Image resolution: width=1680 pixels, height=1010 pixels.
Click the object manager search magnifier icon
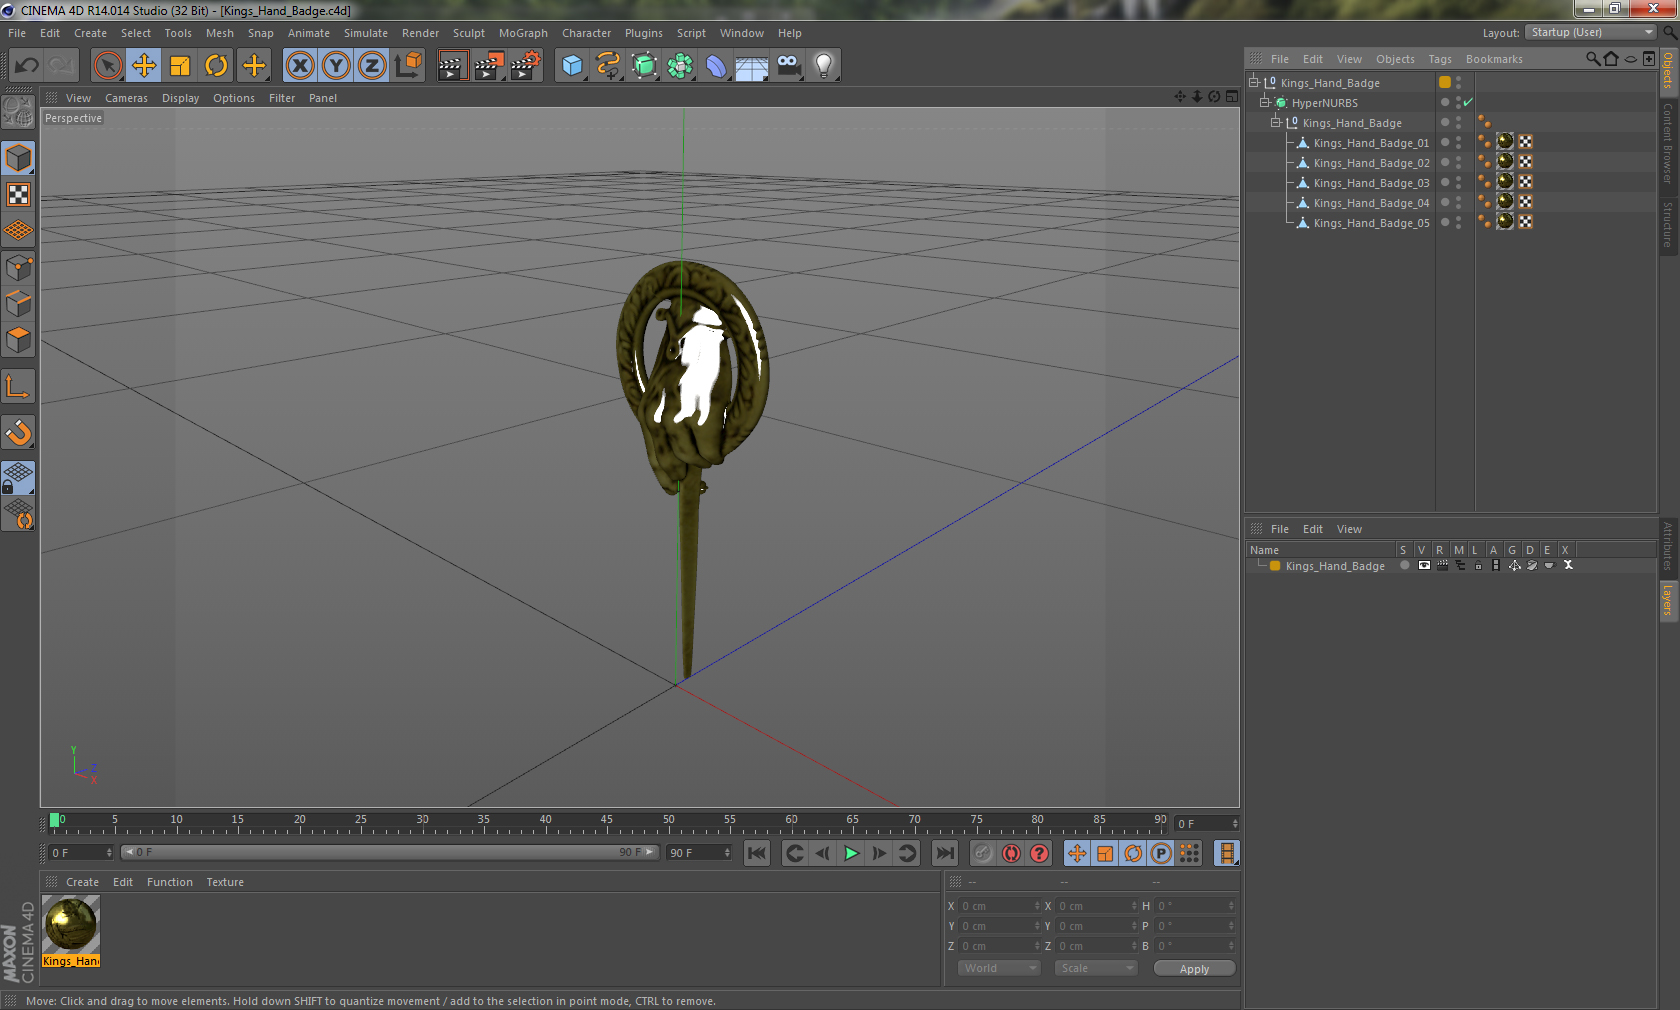pos(1593,59)
